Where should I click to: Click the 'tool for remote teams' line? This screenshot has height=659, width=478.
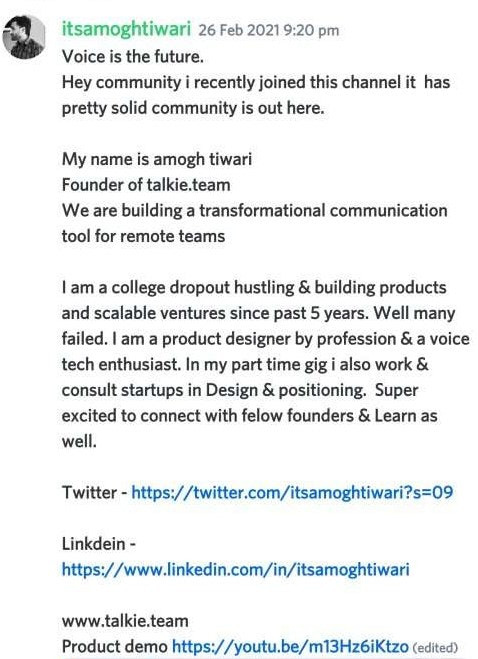[x=143, y=236]
